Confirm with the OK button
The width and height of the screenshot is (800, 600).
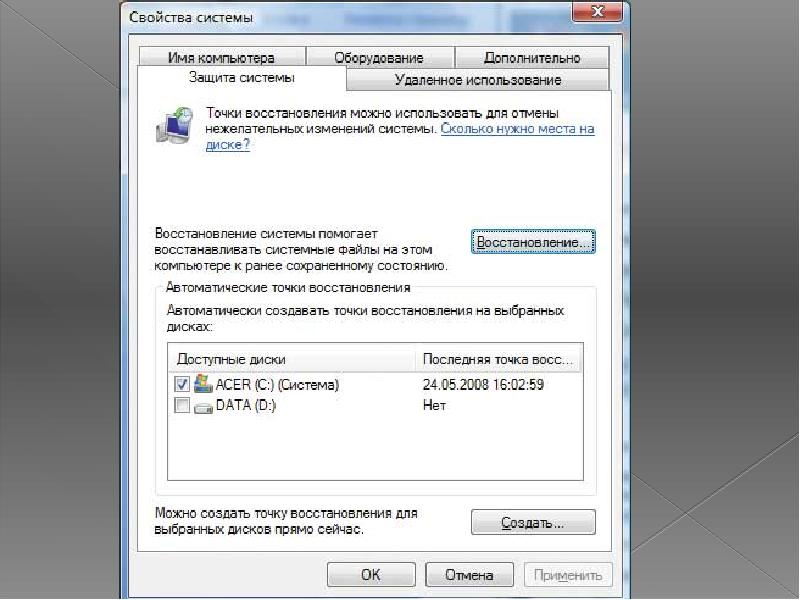pos(371,574)
